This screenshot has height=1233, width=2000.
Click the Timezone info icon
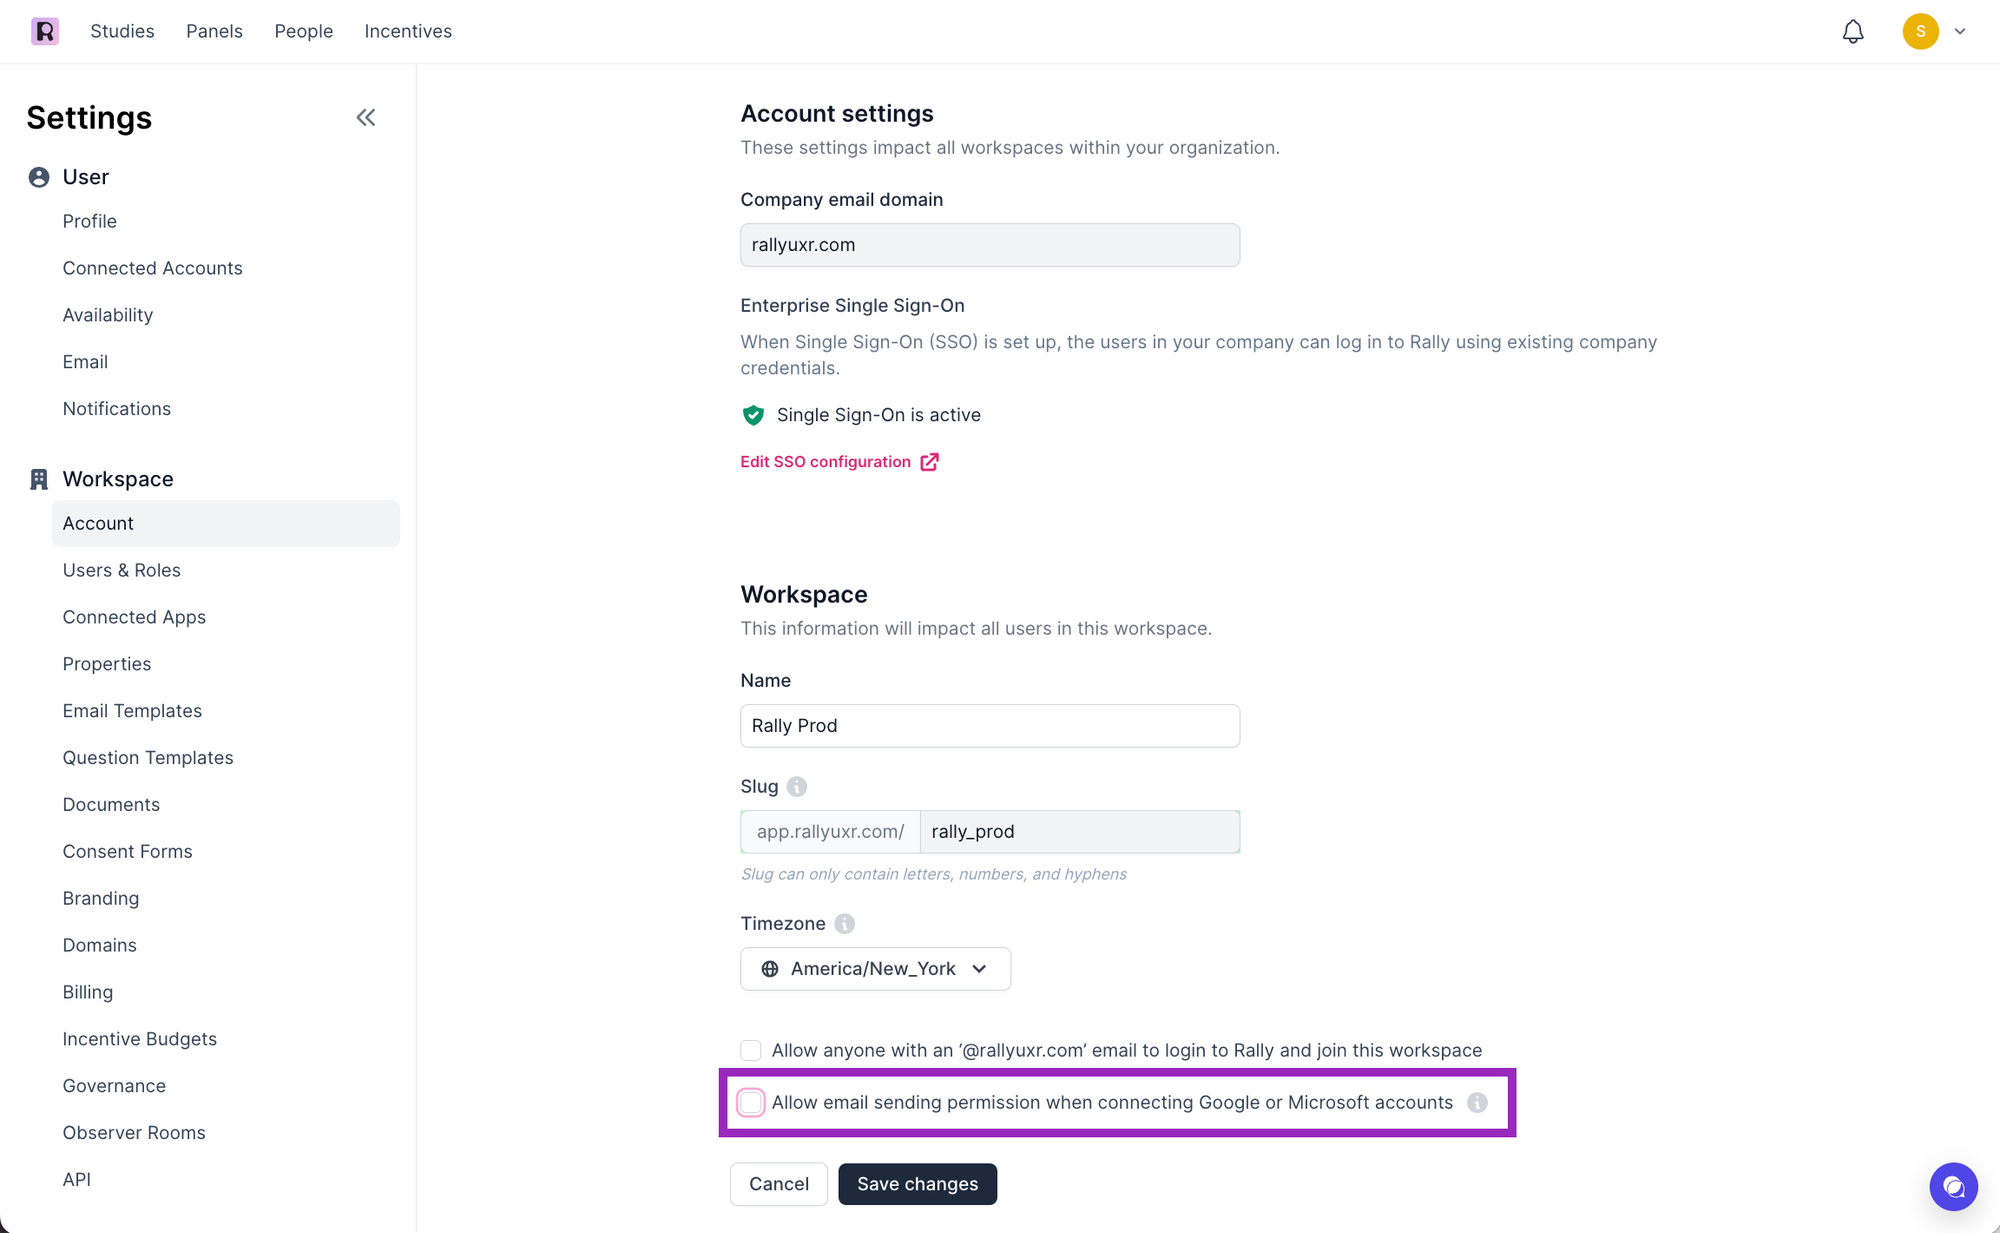pos(845,924)
